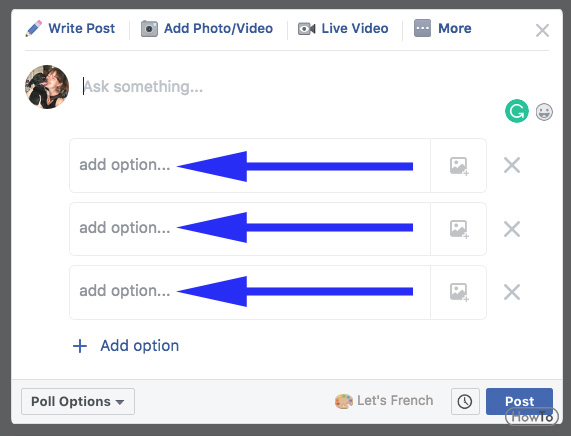Add image to the third poll option

click(459, 292)
